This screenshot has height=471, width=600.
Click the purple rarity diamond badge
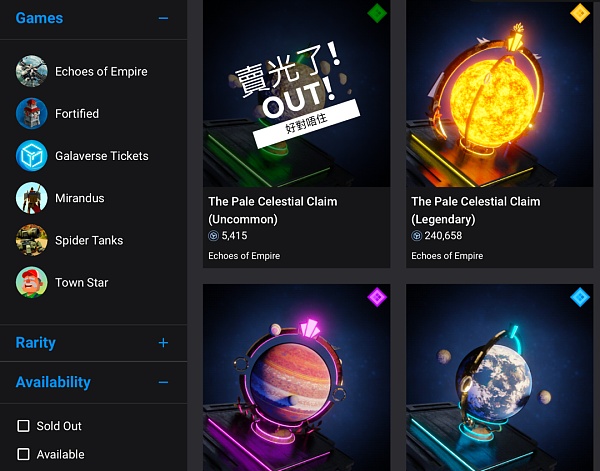[x=377, y=297]
